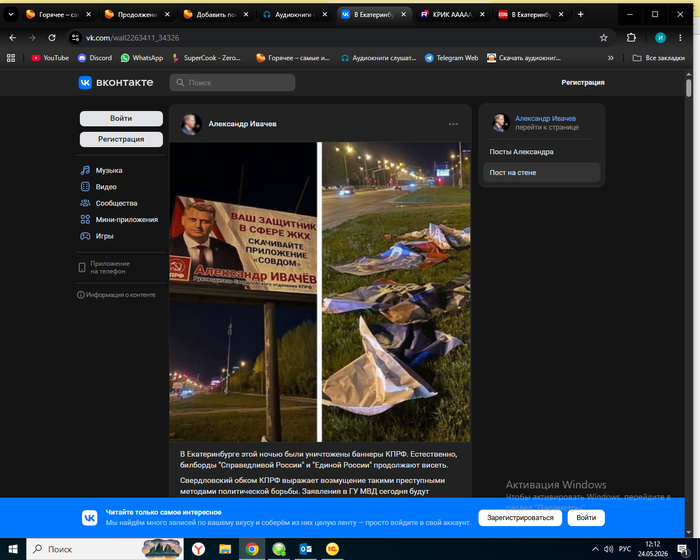
Task: Focus the VK "Поиск" search field
Action: (232, 83)
